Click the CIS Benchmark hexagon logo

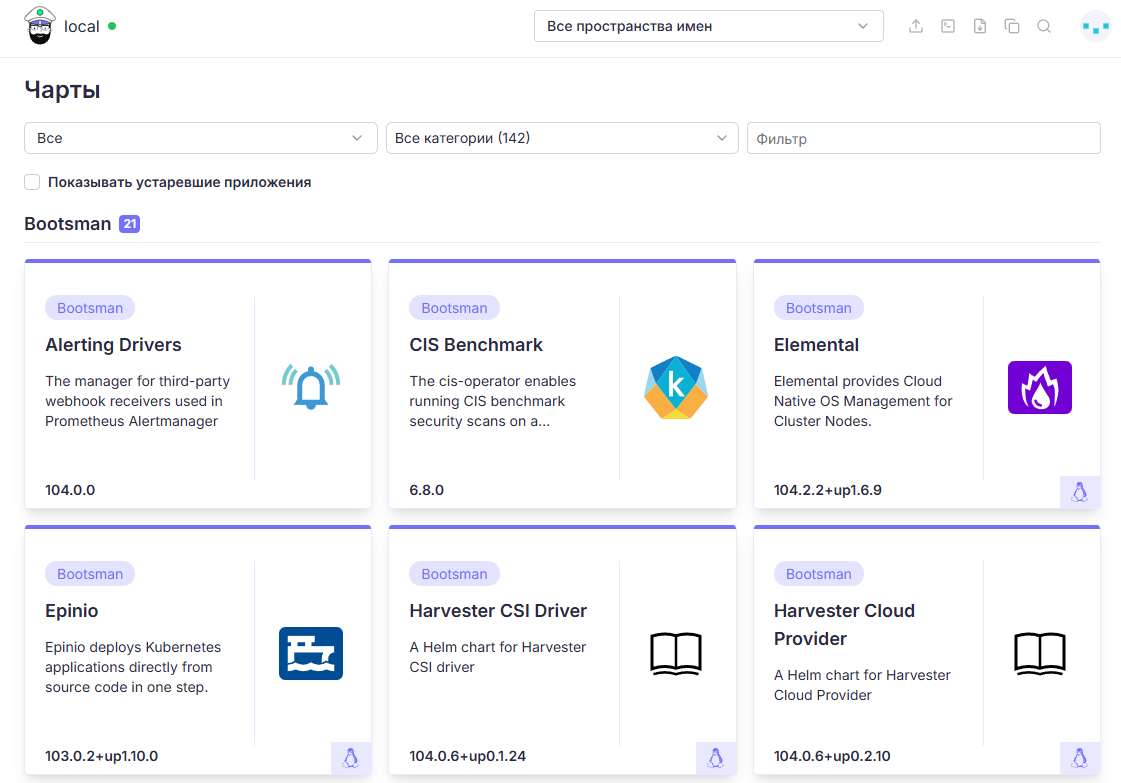(x=676, y=387)
